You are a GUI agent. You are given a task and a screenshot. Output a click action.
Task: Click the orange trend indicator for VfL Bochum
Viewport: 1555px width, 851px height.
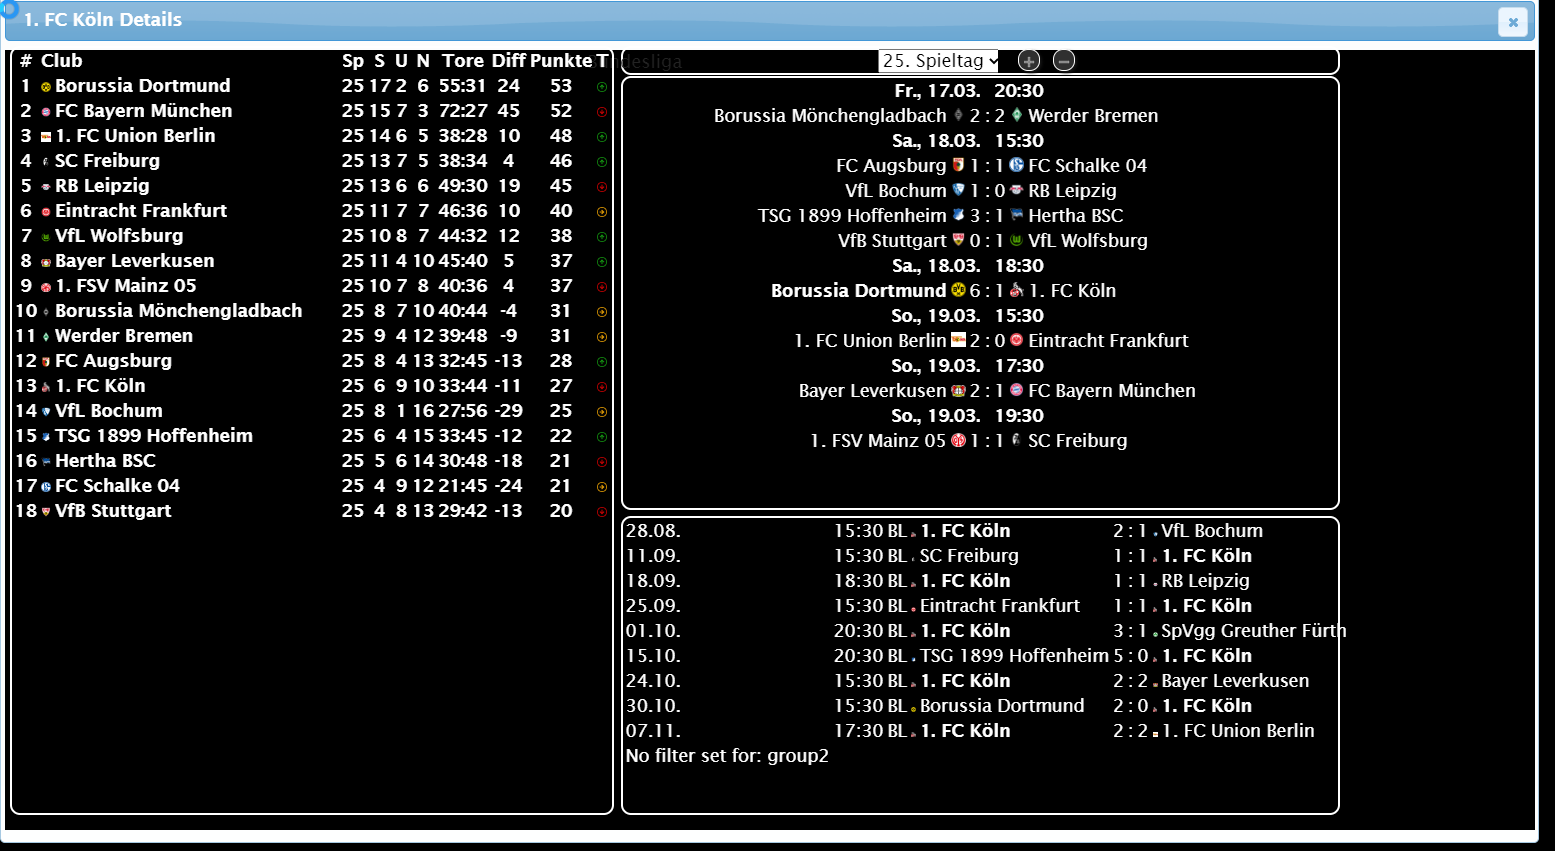point(602,412)
